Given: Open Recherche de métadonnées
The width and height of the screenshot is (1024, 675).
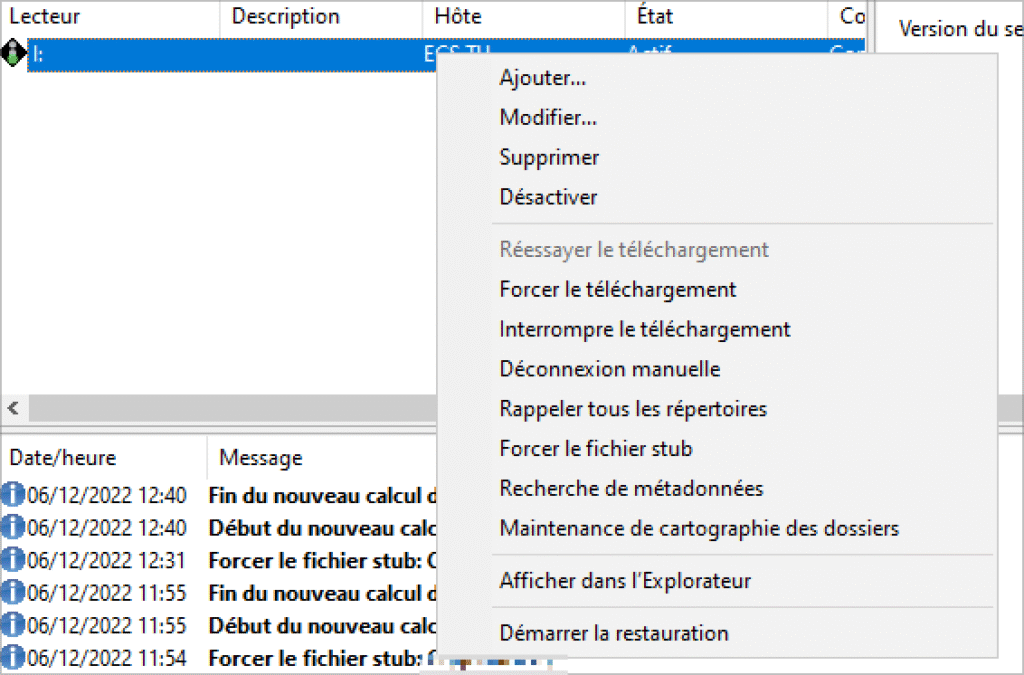Looking at the screenshot, I should coord(631,489).
